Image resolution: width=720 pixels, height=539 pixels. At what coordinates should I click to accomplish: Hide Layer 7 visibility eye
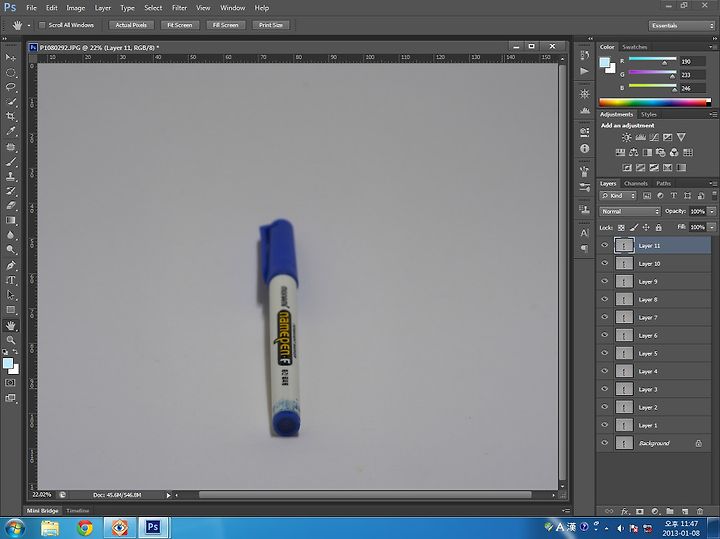tap(604, 317)
